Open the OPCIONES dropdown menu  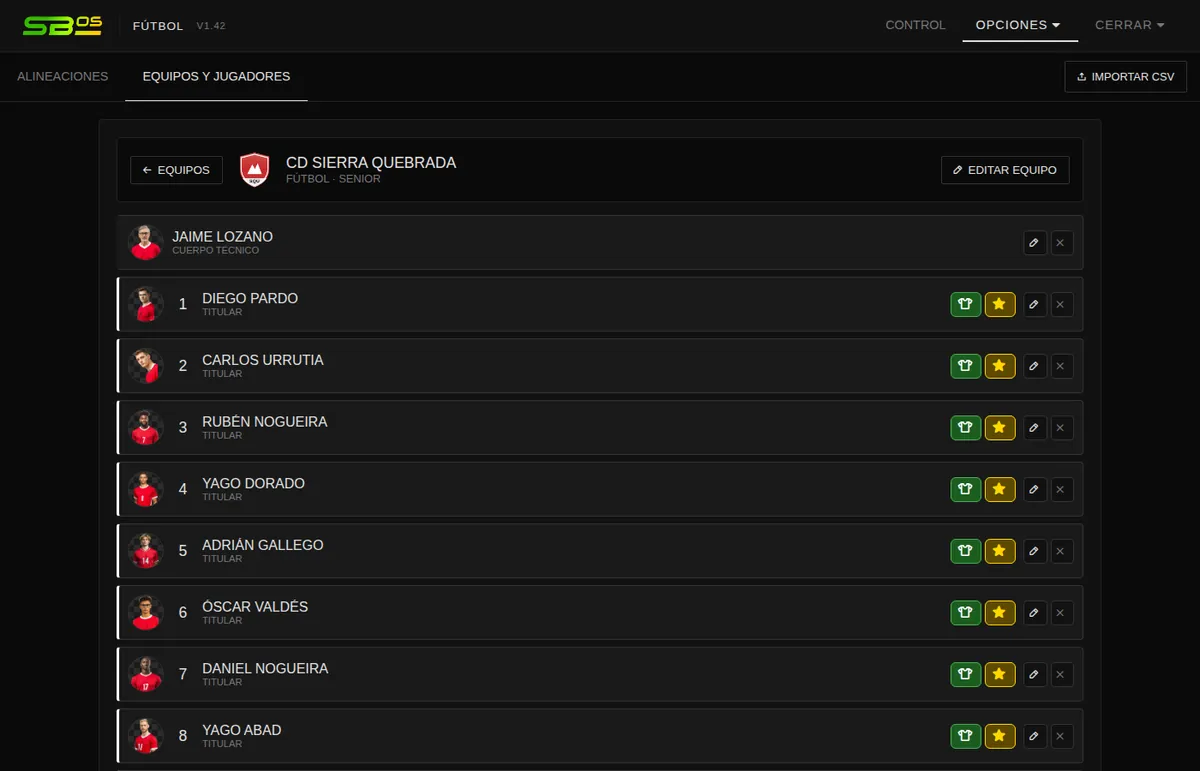coord(1019,25)
